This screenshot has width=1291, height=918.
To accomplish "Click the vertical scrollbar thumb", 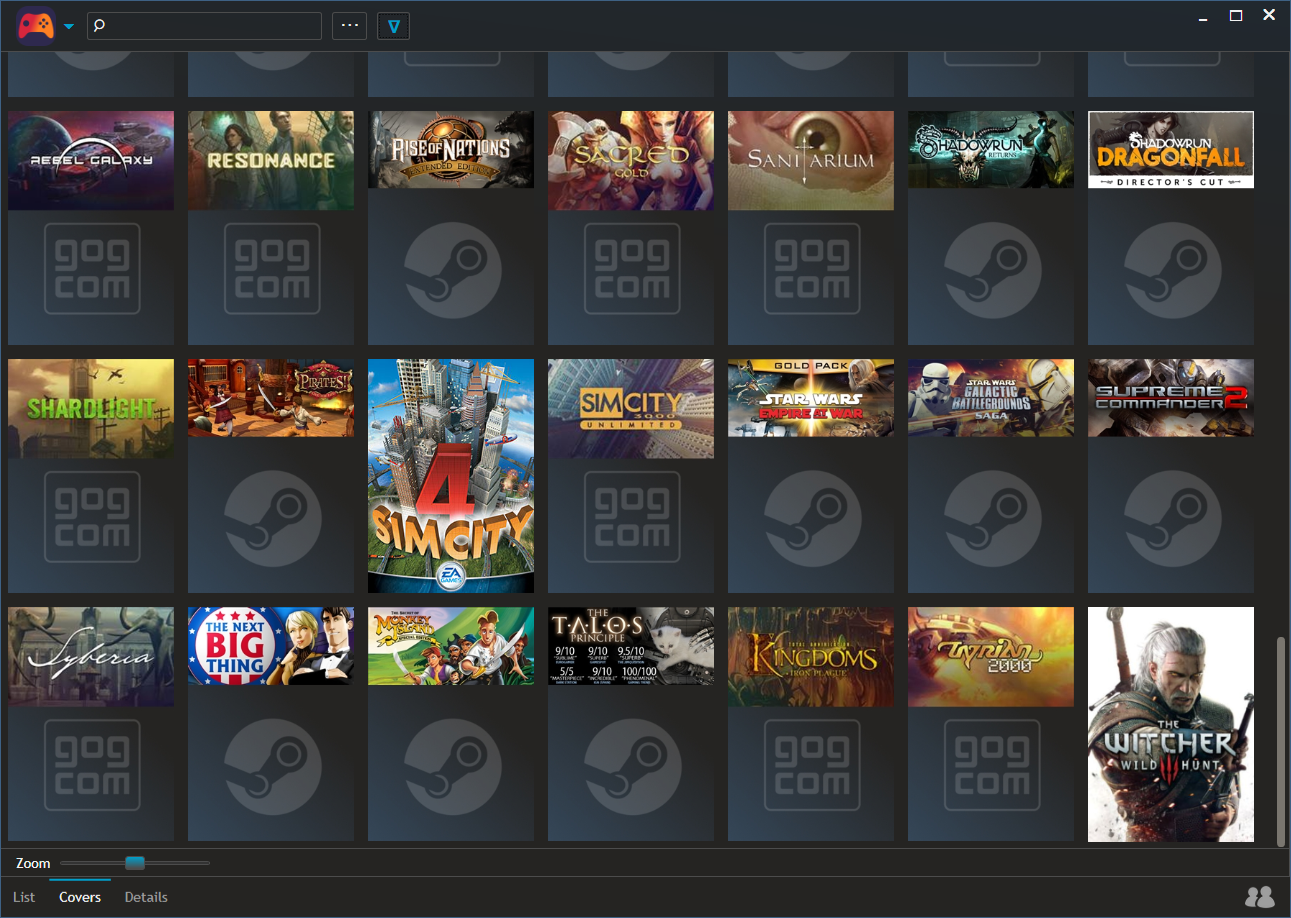I will [1282, 740].
